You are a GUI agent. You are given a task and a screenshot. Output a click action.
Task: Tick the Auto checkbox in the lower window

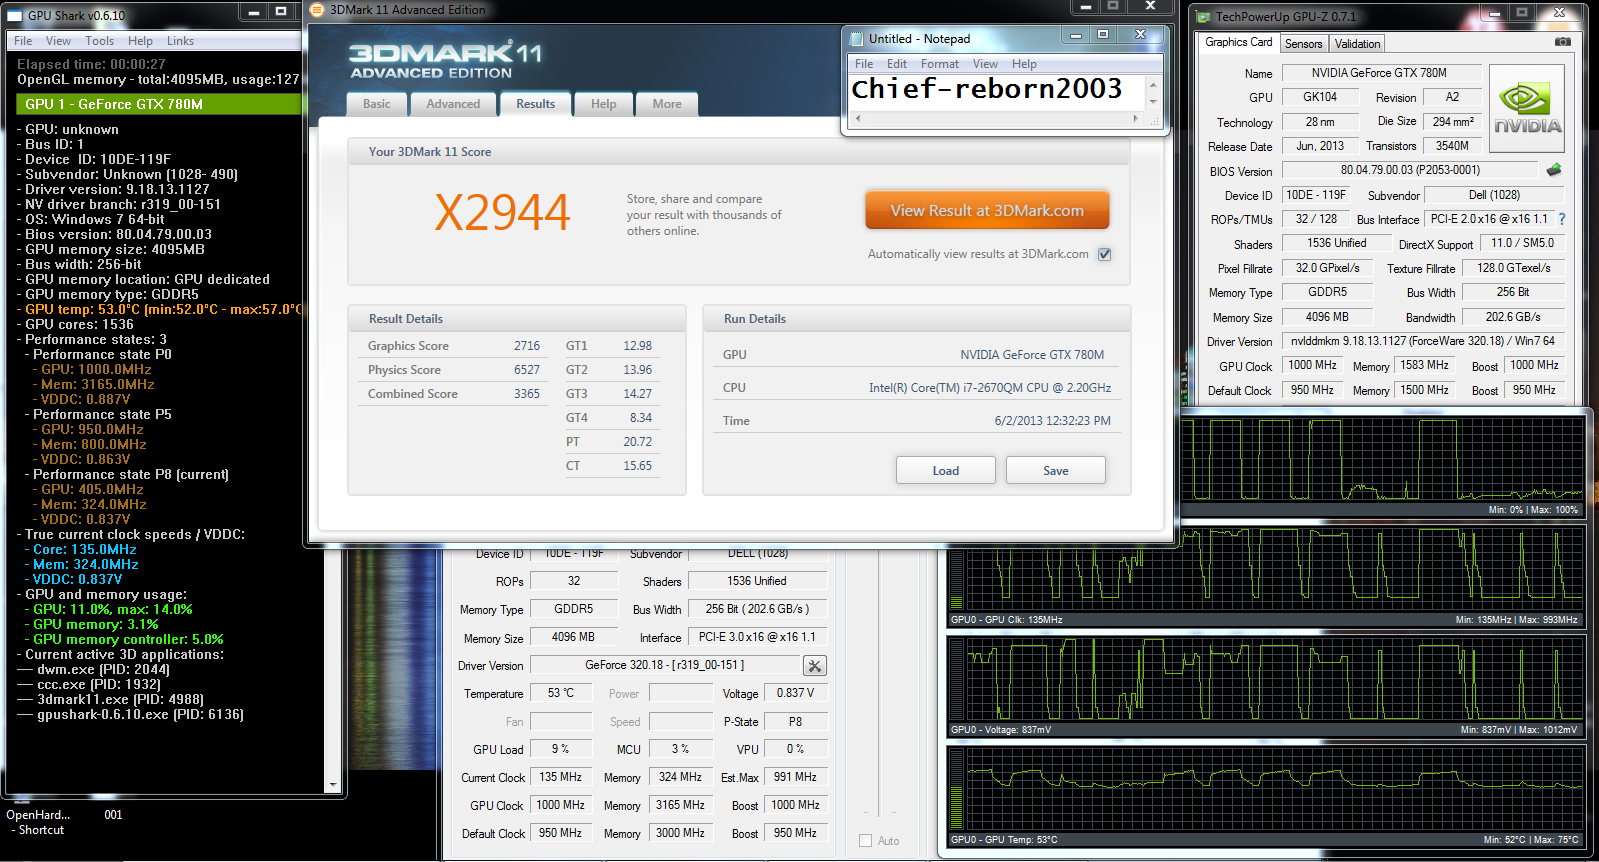pyautogui.click(x=866, y=841)
